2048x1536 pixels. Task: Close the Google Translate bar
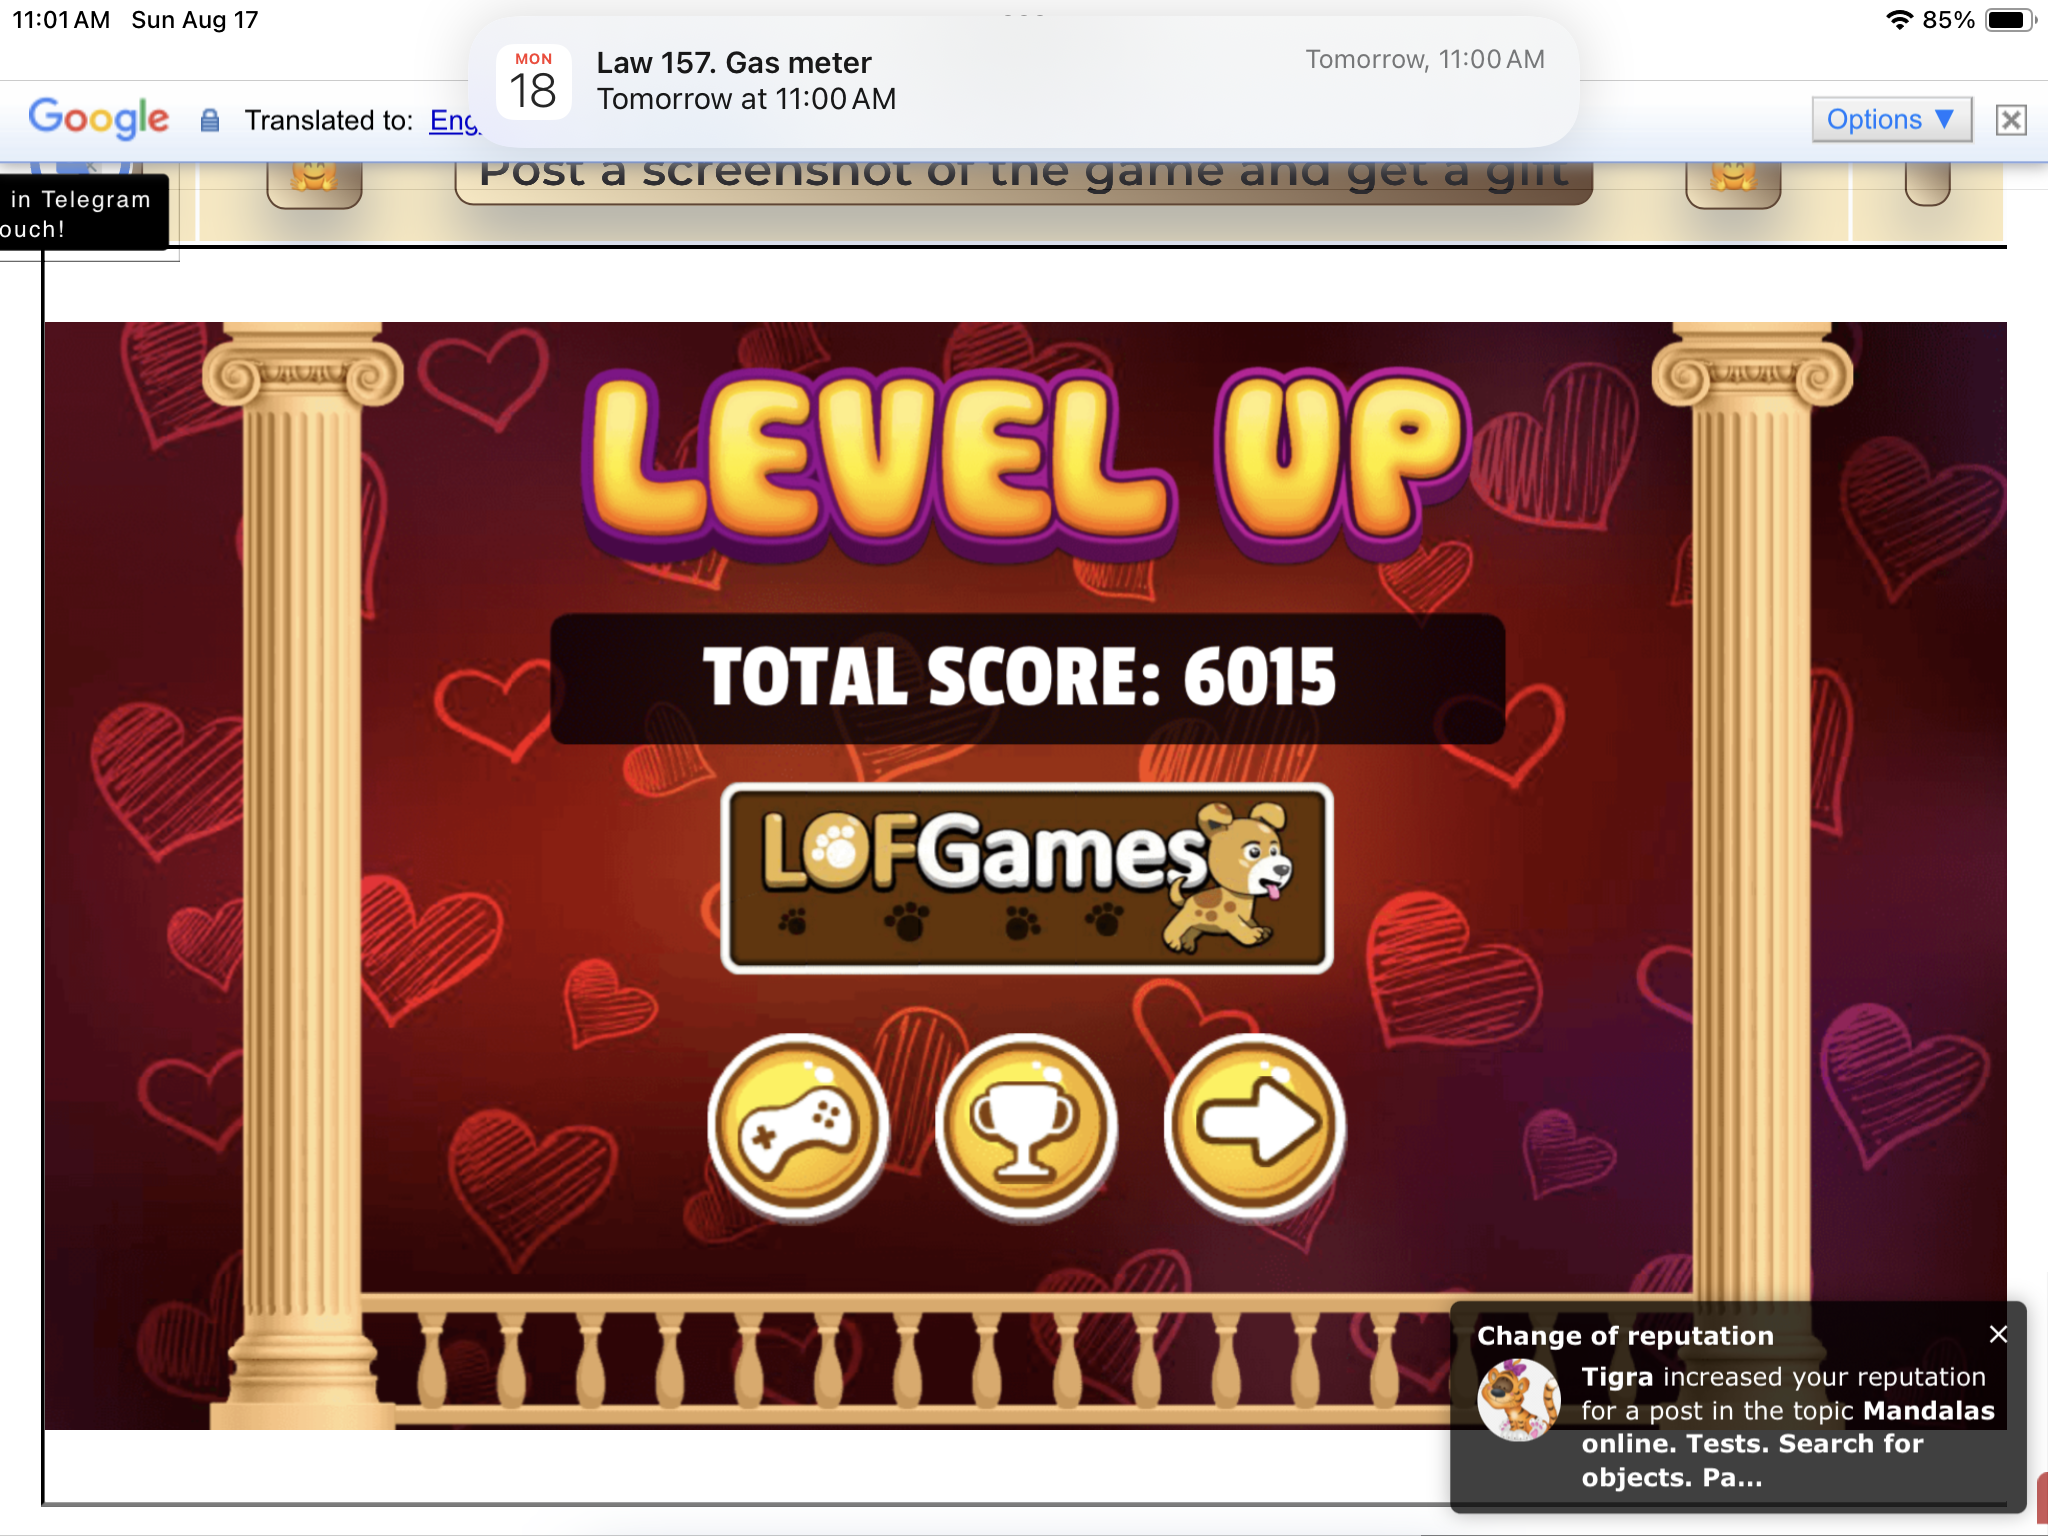tap(2011, 120)
